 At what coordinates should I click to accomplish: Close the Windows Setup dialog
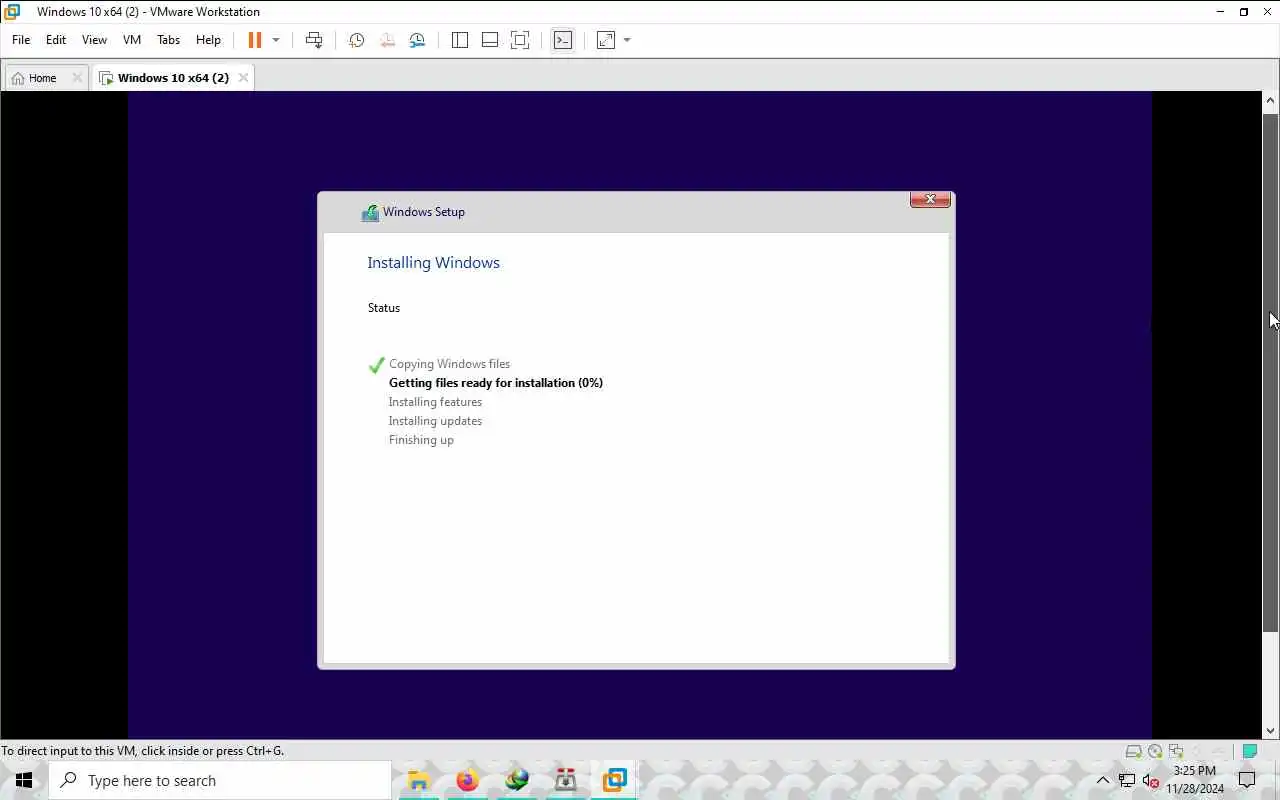[x=930, y=199]
